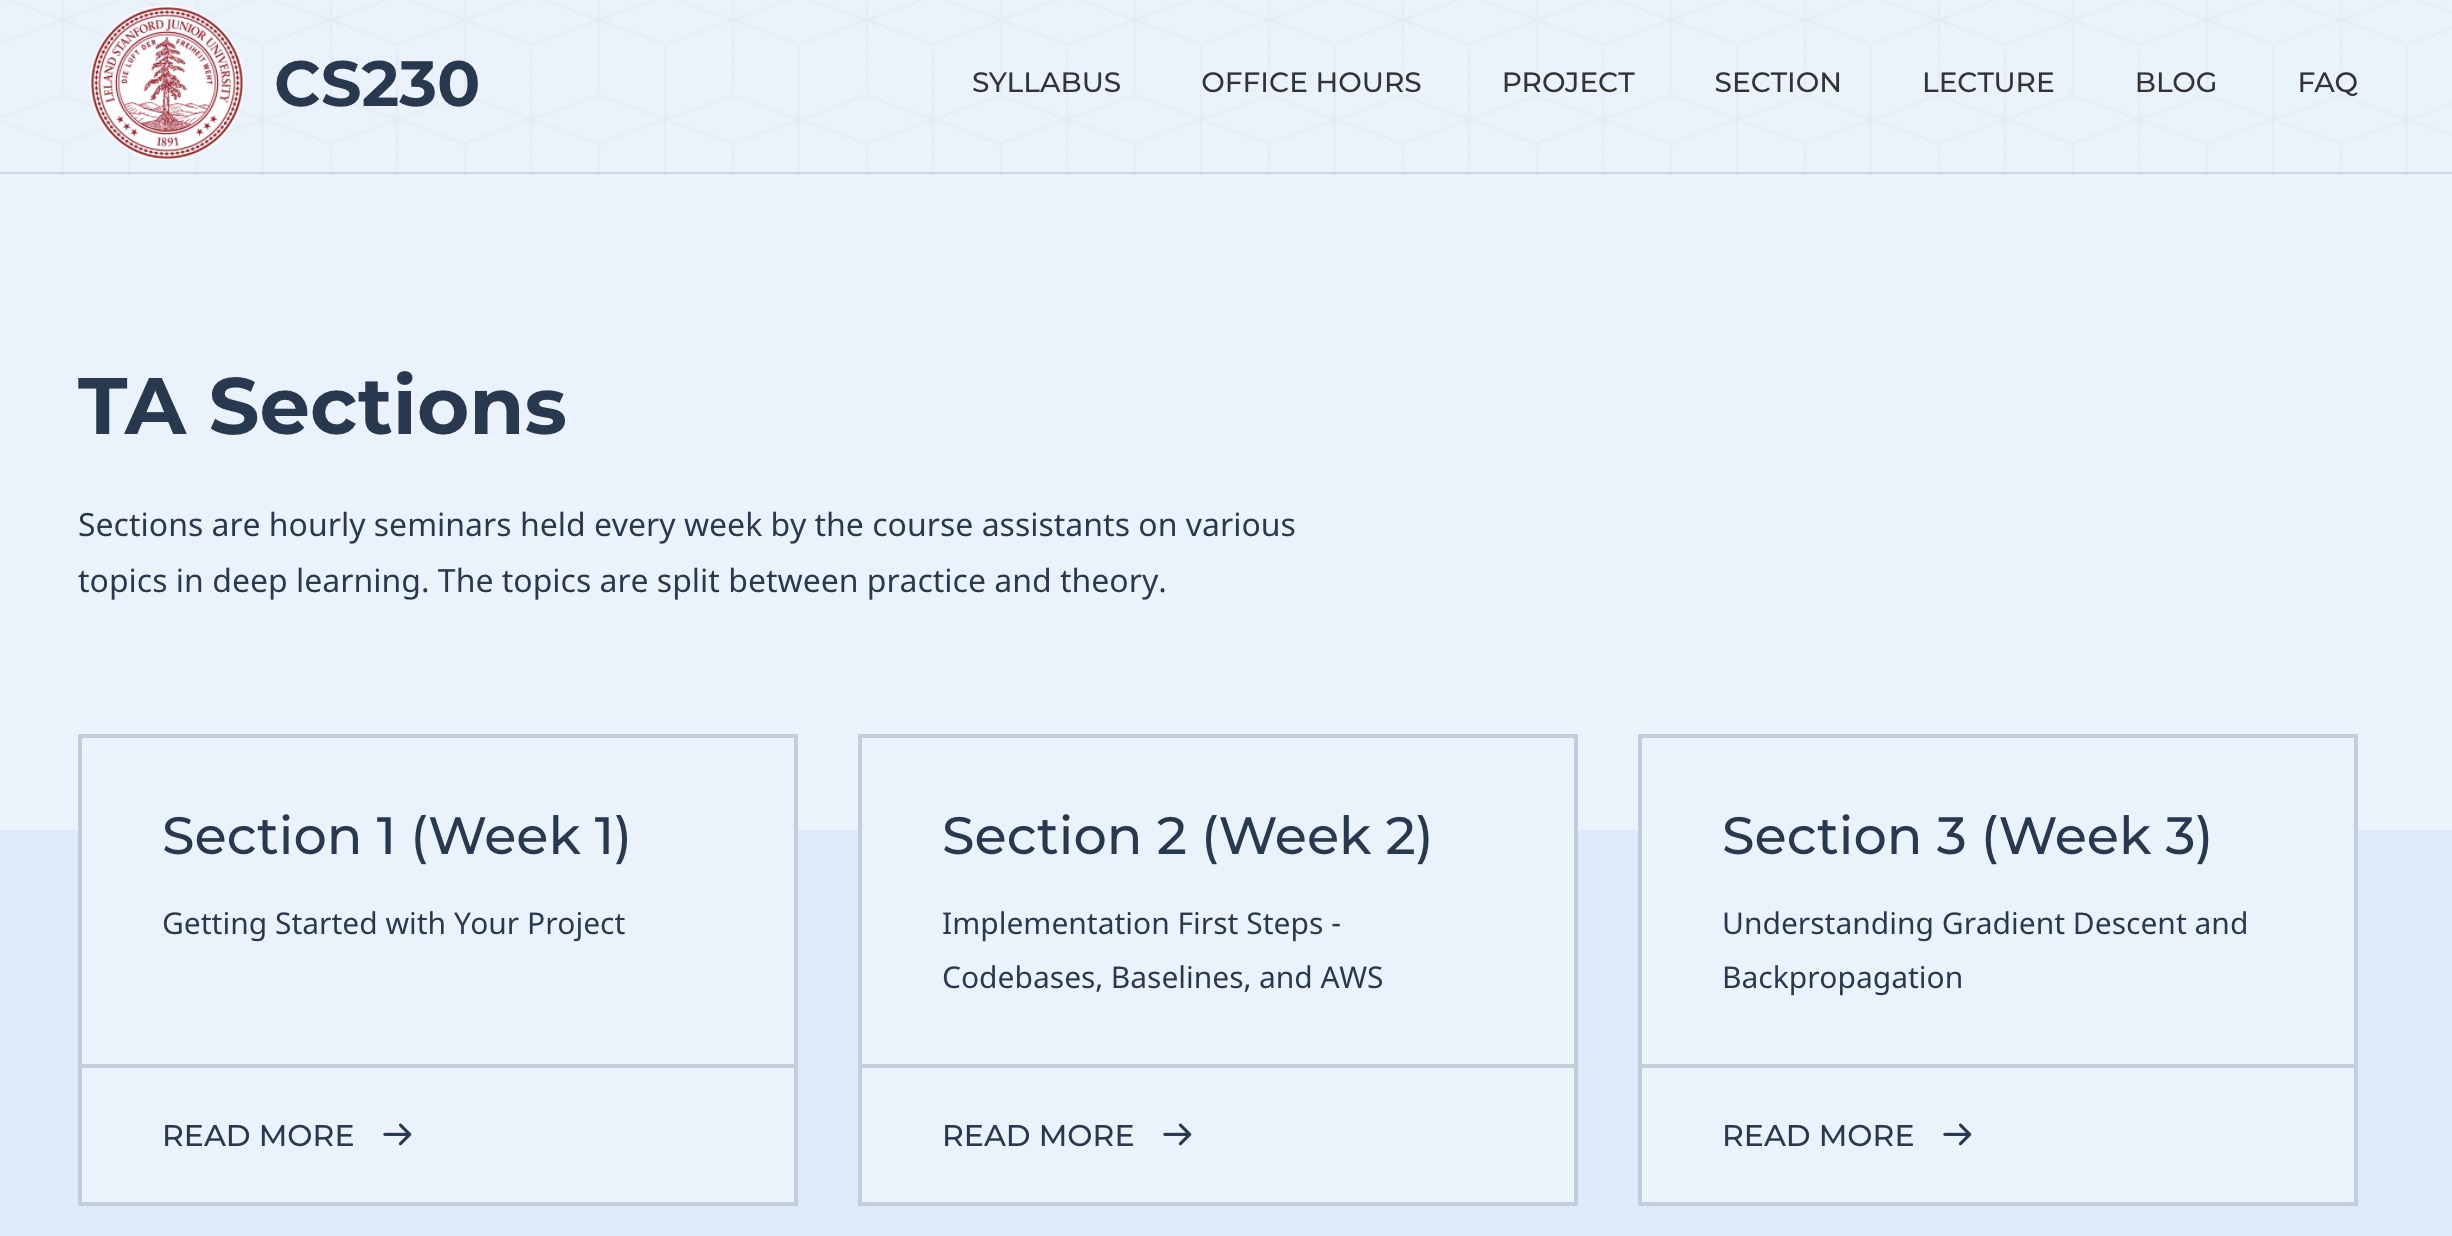Open the Section navigation item
Screen dimensions: 2452x1236
pyautogui.click(x=1778, y=83)
